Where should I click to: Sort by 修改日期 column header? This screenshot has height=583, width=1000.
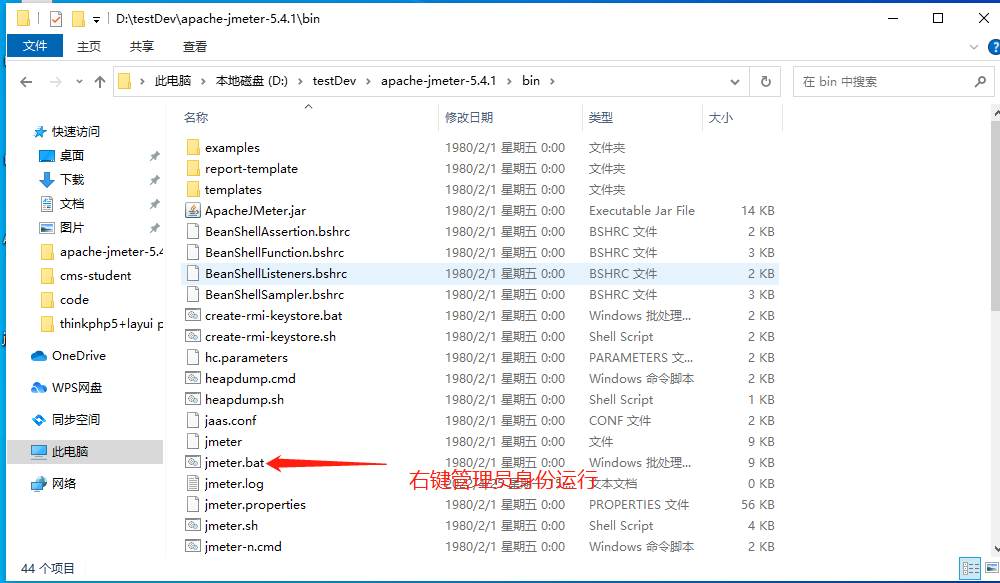[x=469, y=117]
